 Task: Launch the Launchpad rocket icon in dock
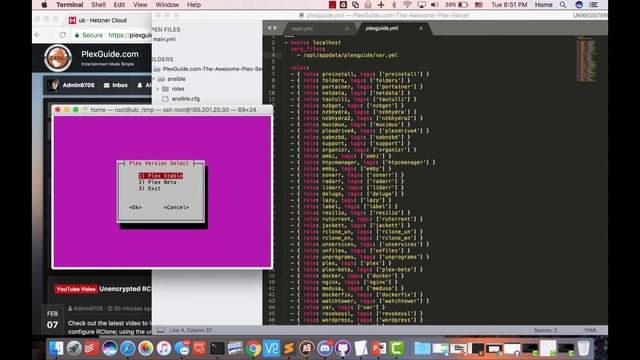(x=74, y=348)
